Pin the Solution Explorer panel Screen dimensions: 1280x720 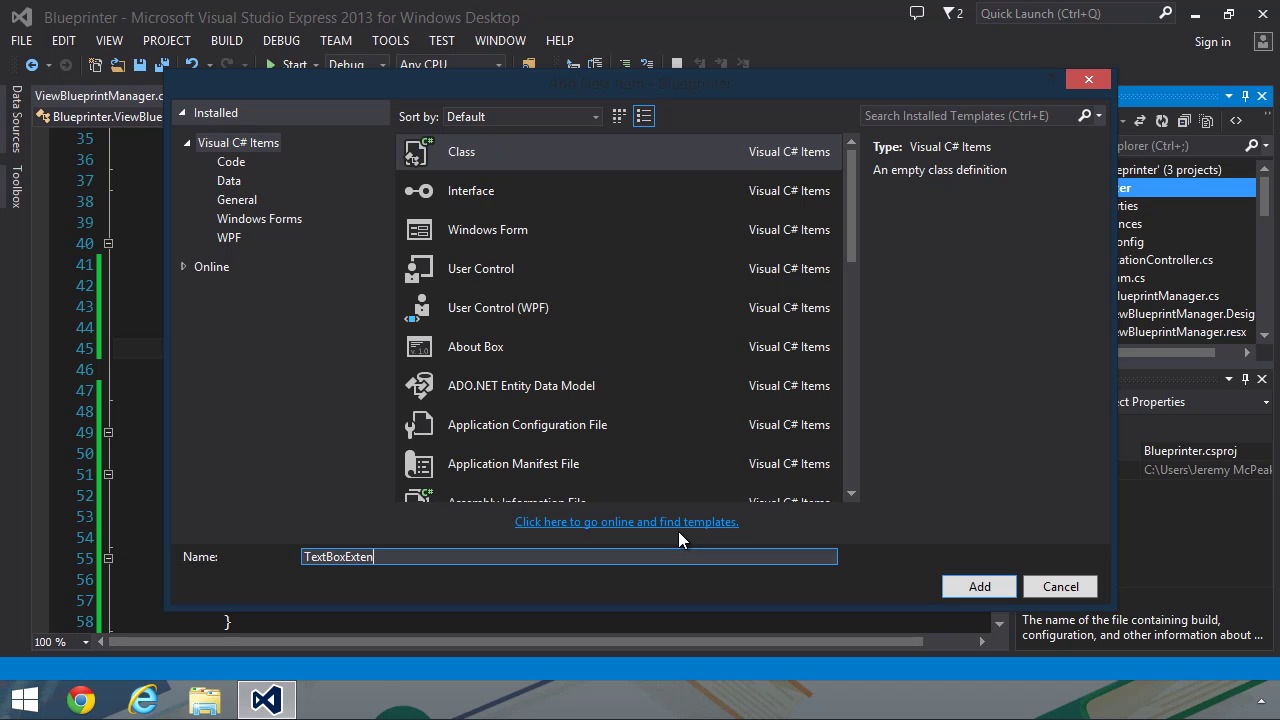pyautogui.click(x=1245, y=96)
